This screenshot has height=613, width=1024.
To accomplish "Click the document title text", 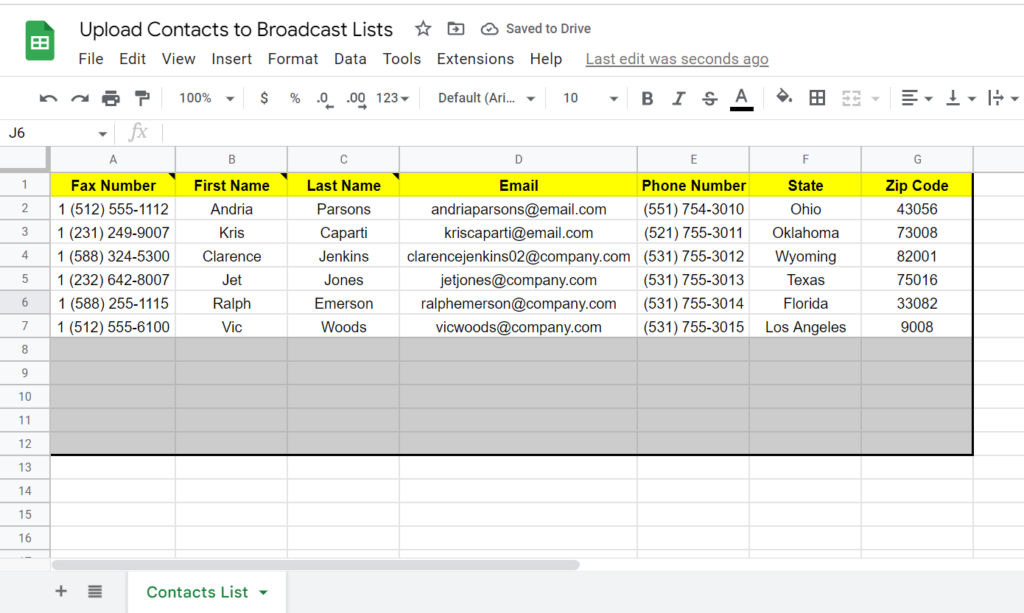I will click(236, 29).
